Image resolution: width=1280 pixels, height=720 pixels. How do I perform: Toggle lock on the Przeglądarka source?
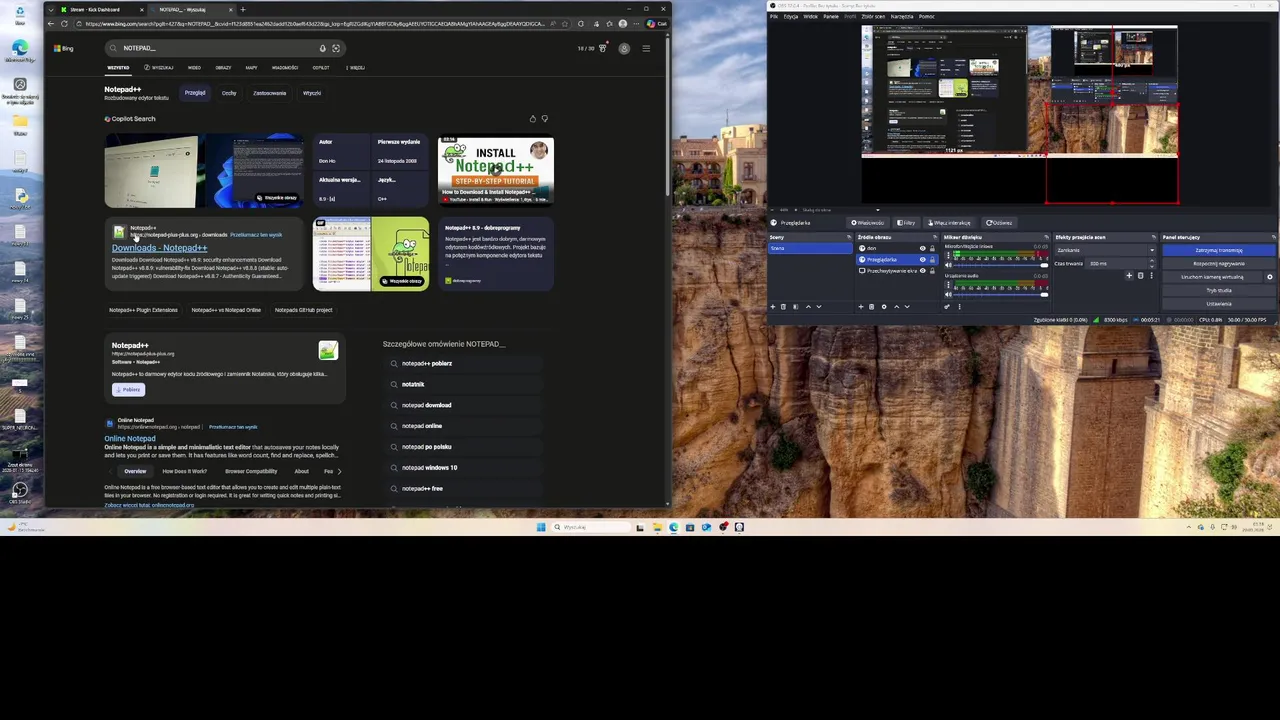coord(932,260)
